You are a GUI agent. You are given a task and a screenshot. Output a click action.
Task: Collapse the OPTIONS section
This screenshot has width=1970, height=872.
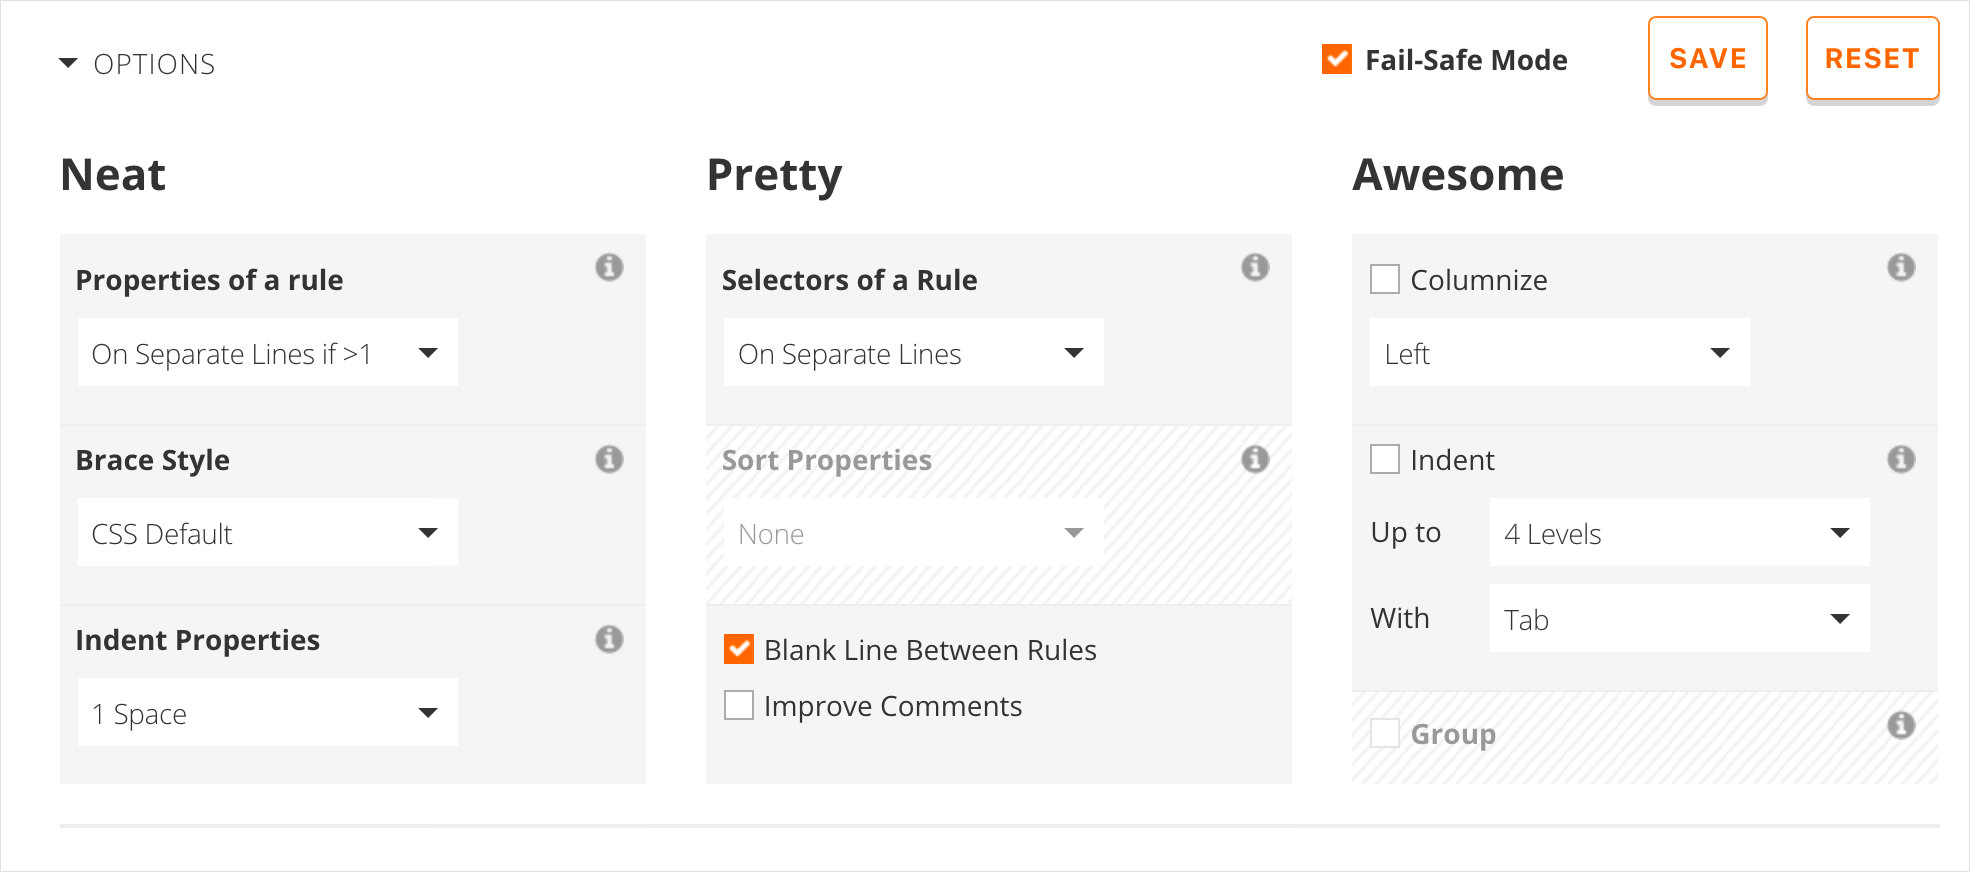pos(137,64)
